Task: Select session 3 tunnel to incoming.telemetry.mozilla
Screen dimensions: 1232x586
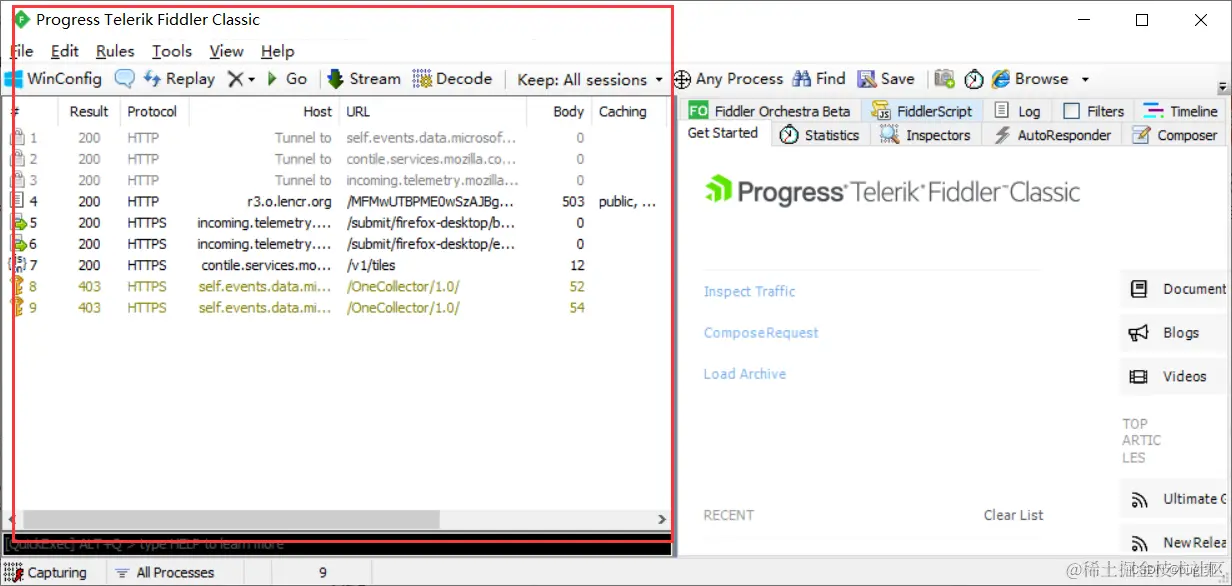Action: coord(336,180)
